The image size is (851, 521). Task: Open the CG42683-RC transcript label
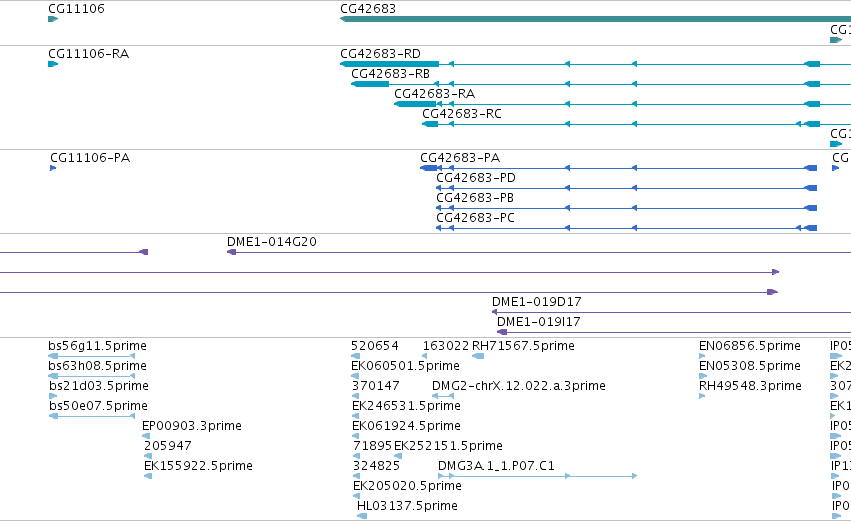pos(462,114)
